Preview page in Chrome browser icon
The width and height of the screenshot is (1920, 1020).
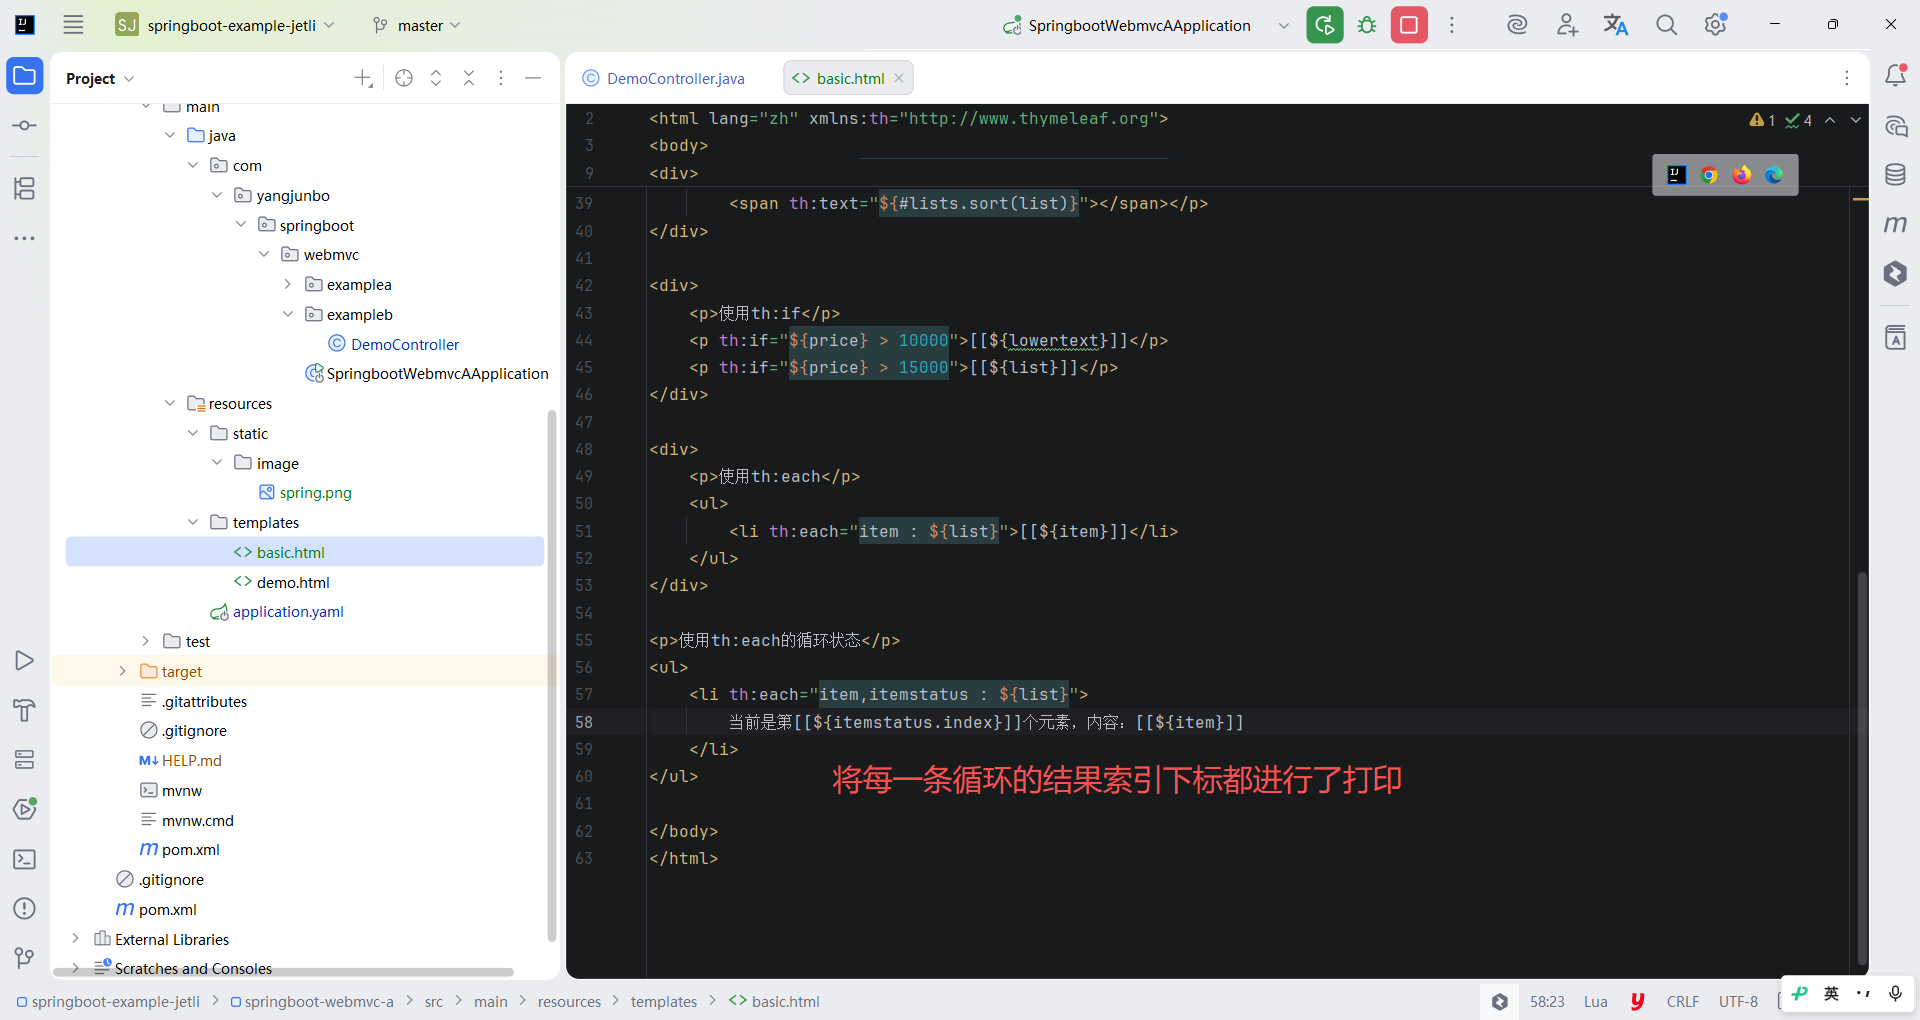point(1709,175)
